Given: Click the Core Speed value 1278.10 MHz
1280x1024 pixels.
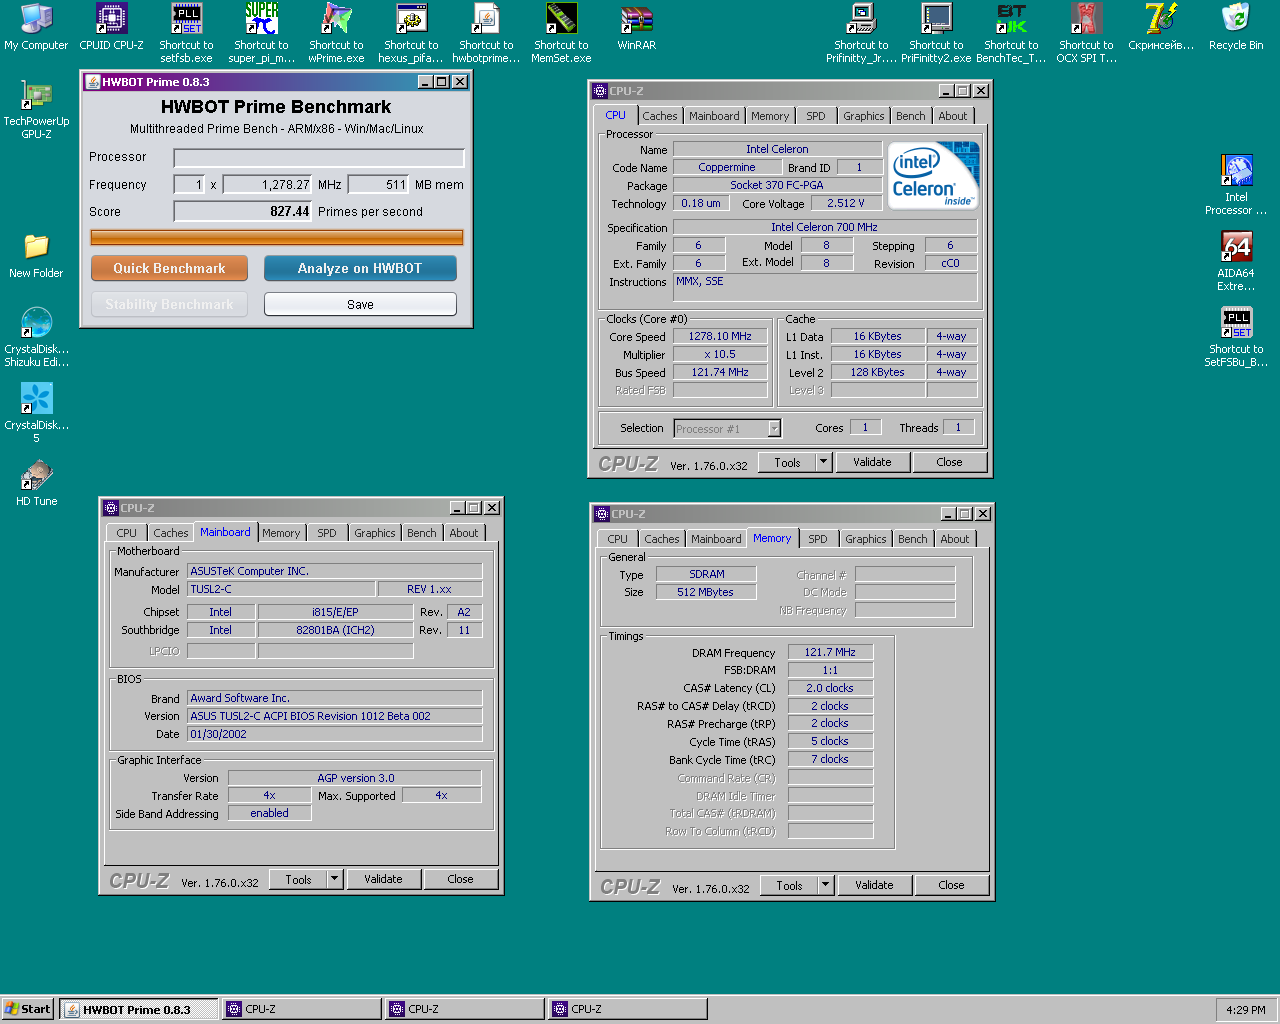Looking at the screenshot, I should (720, 337).
